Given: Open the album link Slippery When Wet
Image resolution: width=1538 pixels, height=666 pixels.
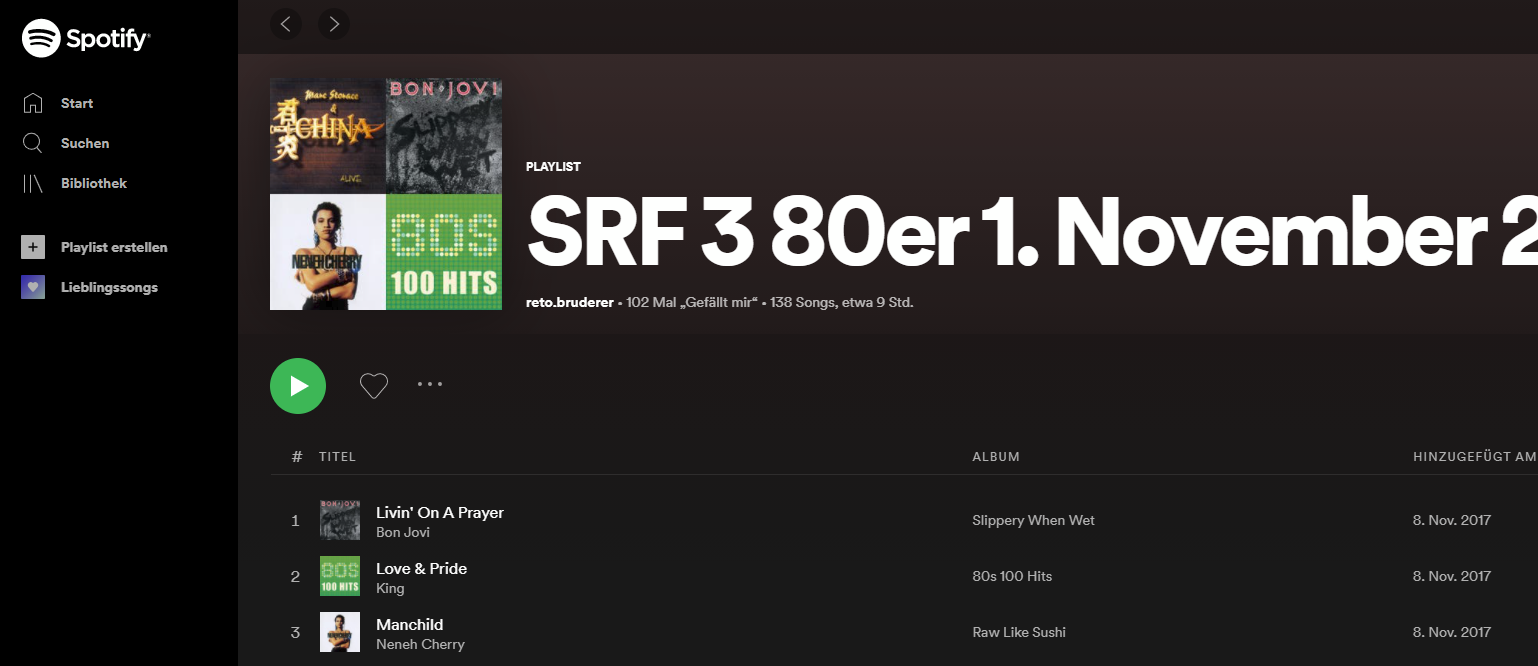Looking at the screenshot, I should (1033, 520).
